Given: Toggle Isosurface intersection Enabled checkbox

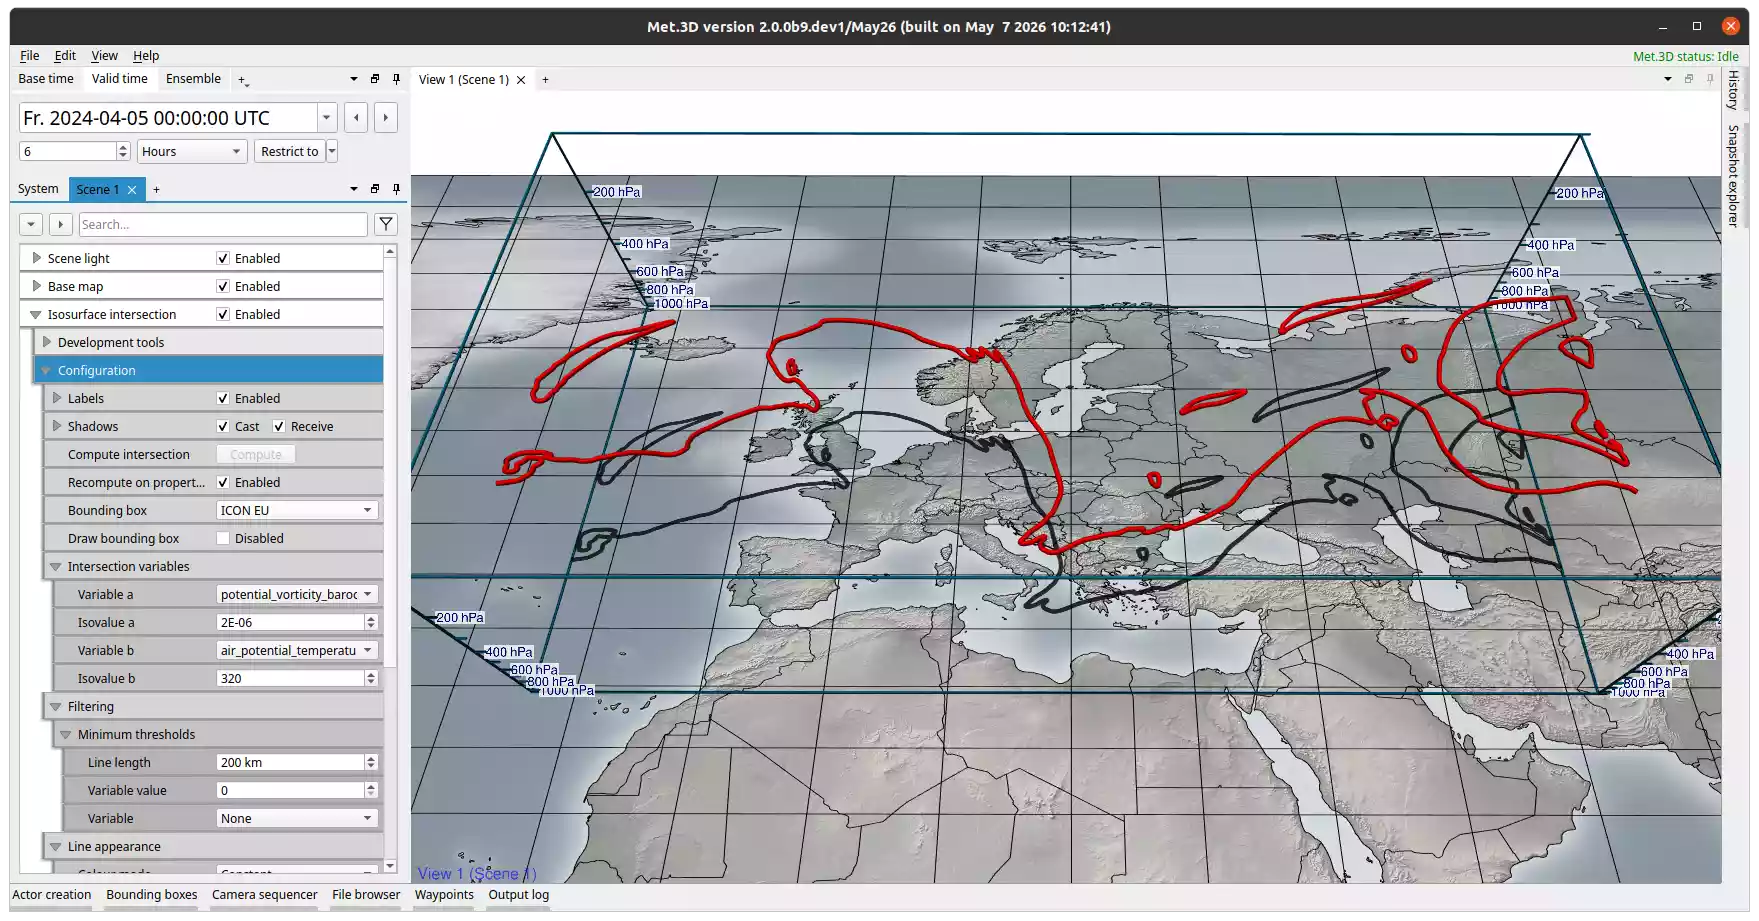Looking at the screenshot, I should pyautogui.click(x=223, y=314).
